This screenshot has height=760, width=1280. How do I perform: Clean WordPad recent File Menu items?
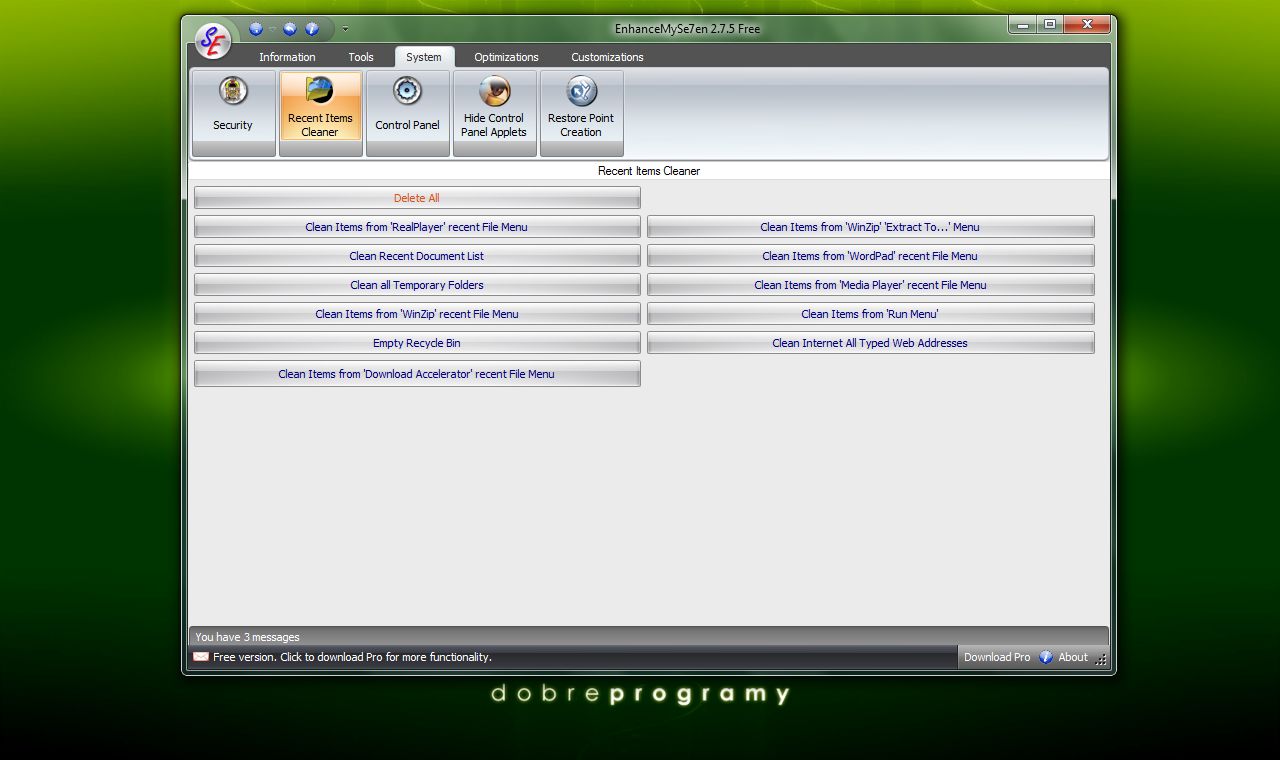(x=870, y=256)
